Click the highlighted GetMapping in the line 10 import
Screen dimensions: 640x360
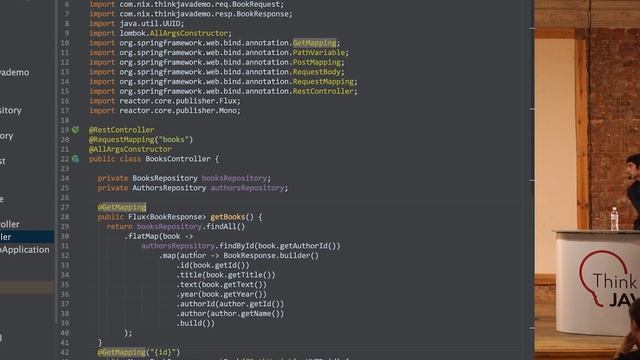314,43
